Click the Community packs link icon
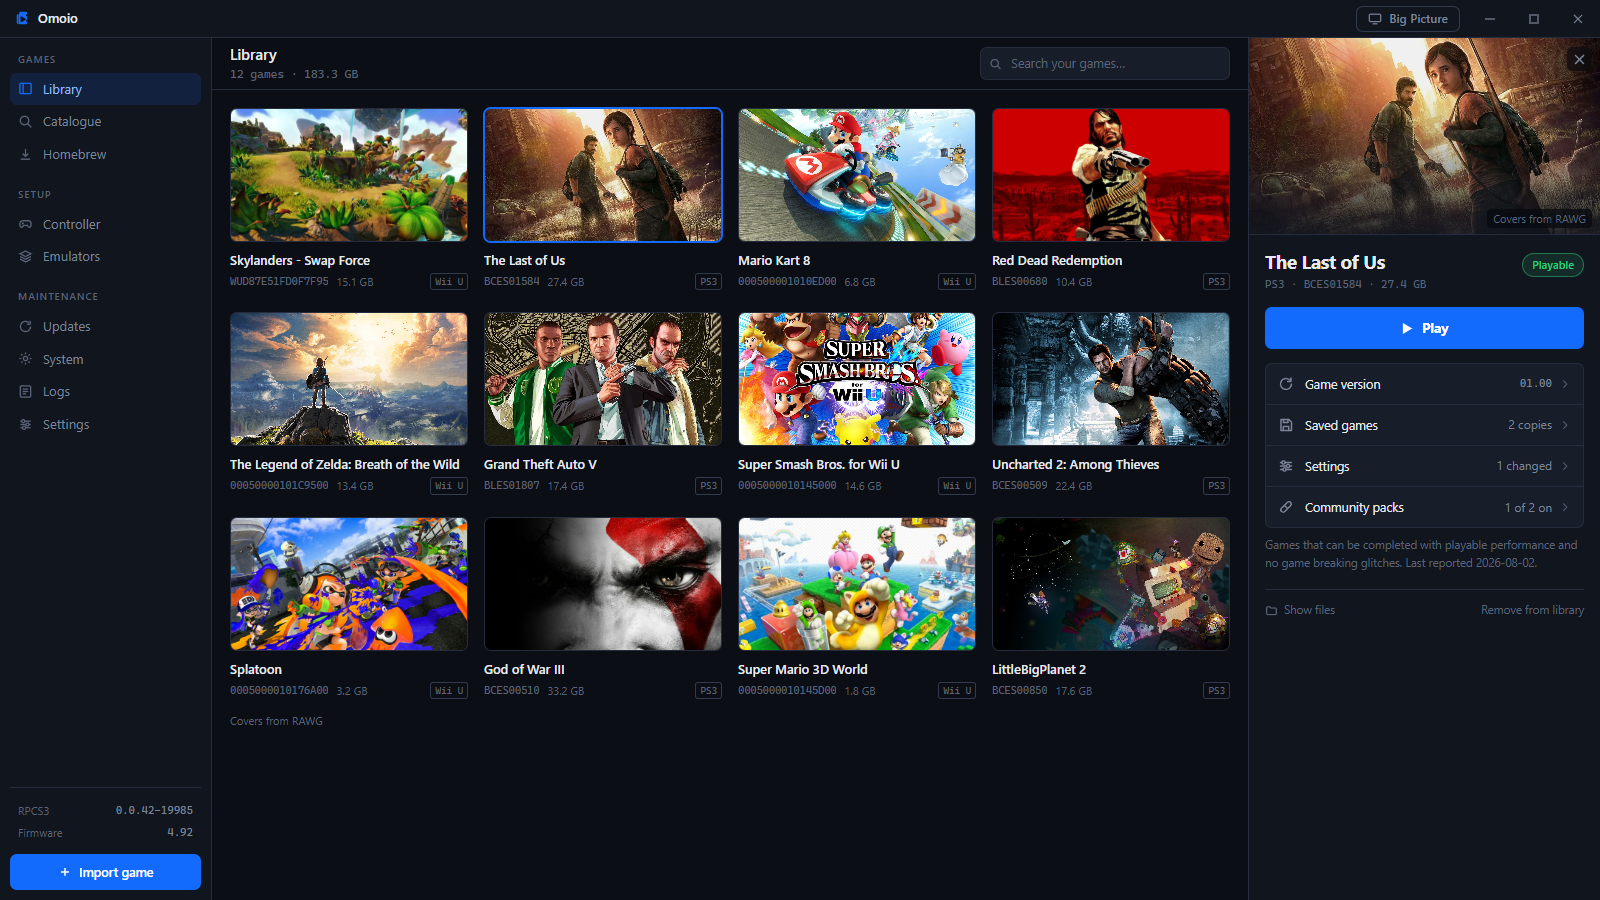Viewport: 1600px width, 900px height. pos(1286,507)
